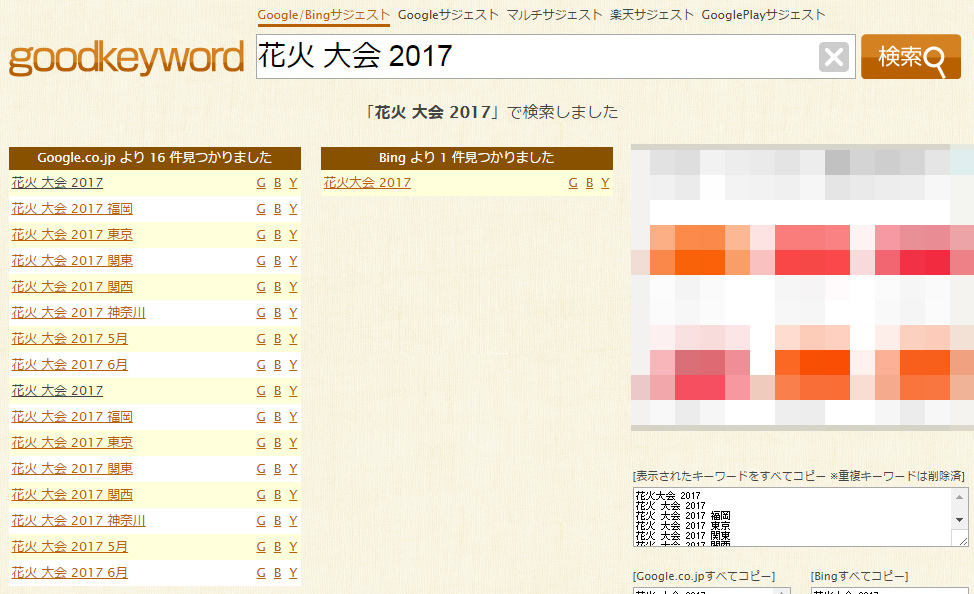
Task: Click the G icon beside the top "花火 大会 2017" suggestion
Action: (260, 182)
